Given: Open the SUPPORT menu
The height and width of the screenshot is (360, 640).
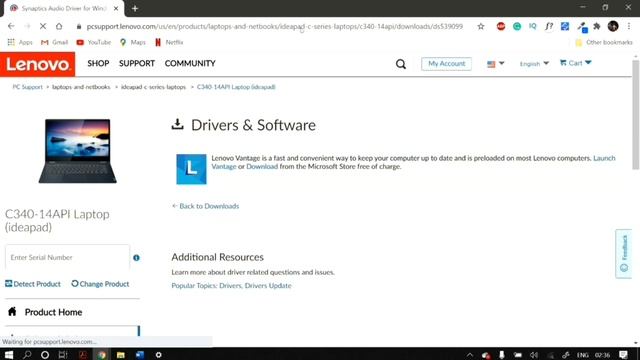Looking at the screenshot, I should click(137, 63).
